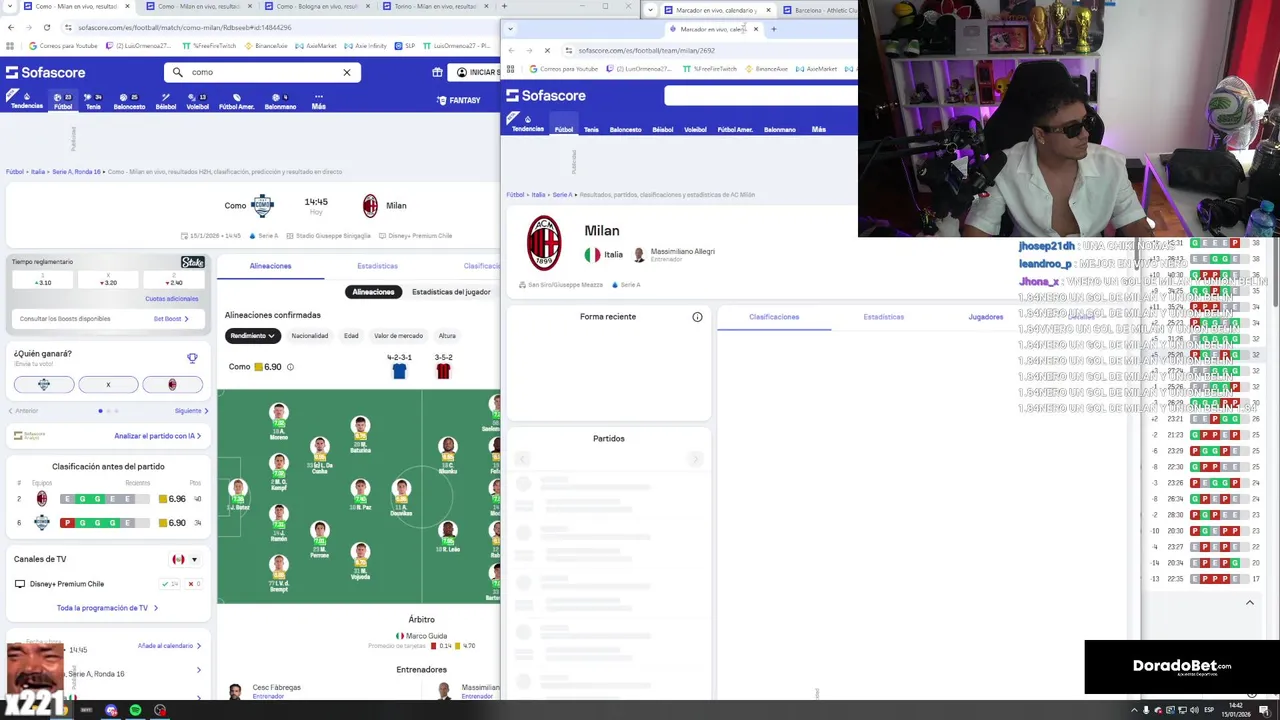Click the red 3-5-2 shirt icon
Viewport: 1280px width, 720px height.
coord(443,371)
